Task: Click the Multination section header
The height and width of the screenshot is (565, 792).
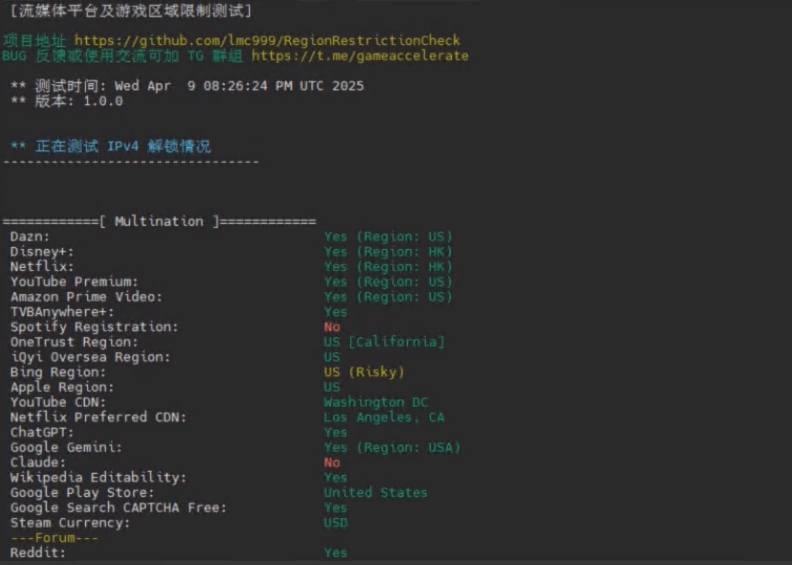Action: coord(159,221)
